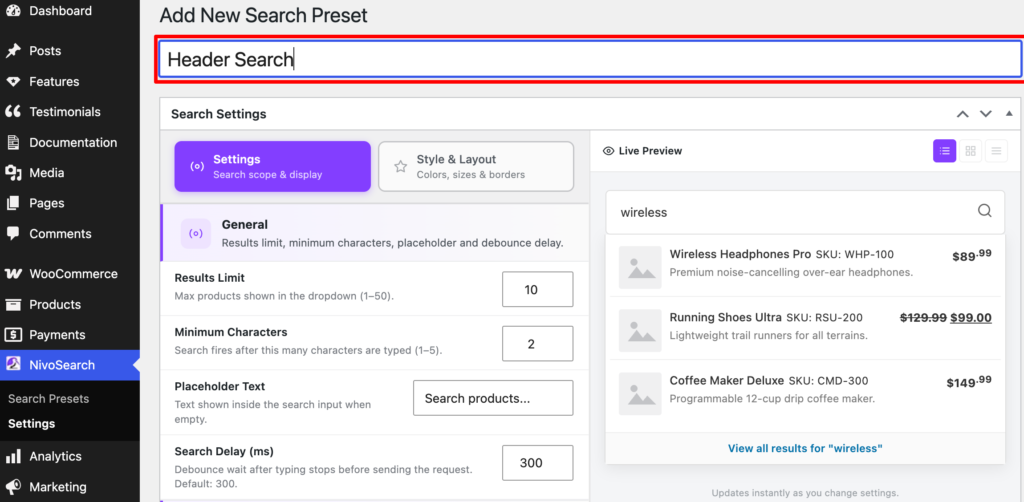Viewport: 1024px width, 502px height.
Task: Click the SKU: CMD-300 text
Action: pos(829,381)
